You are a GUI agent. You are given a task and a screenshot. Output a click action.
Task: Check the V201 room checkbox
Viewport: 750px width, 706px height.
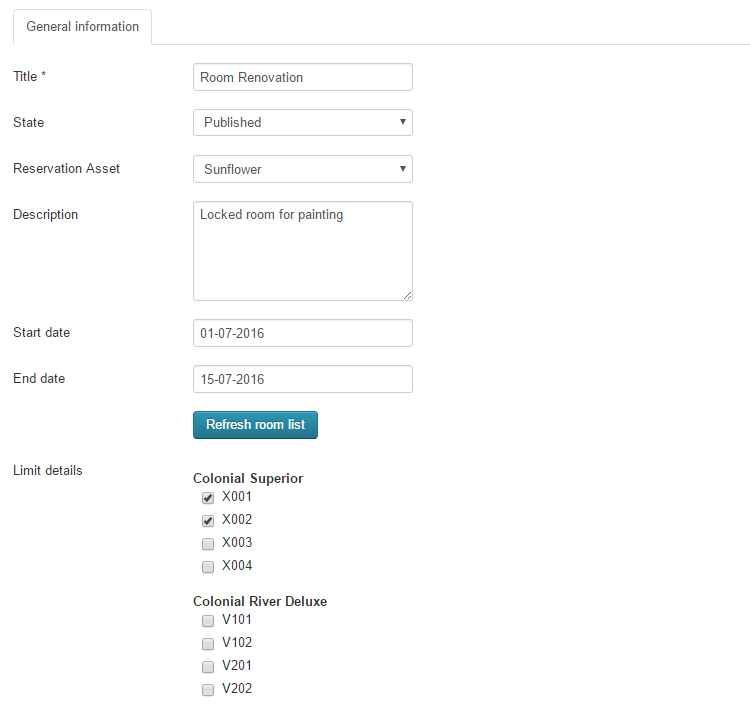click(x=208, y=667)
